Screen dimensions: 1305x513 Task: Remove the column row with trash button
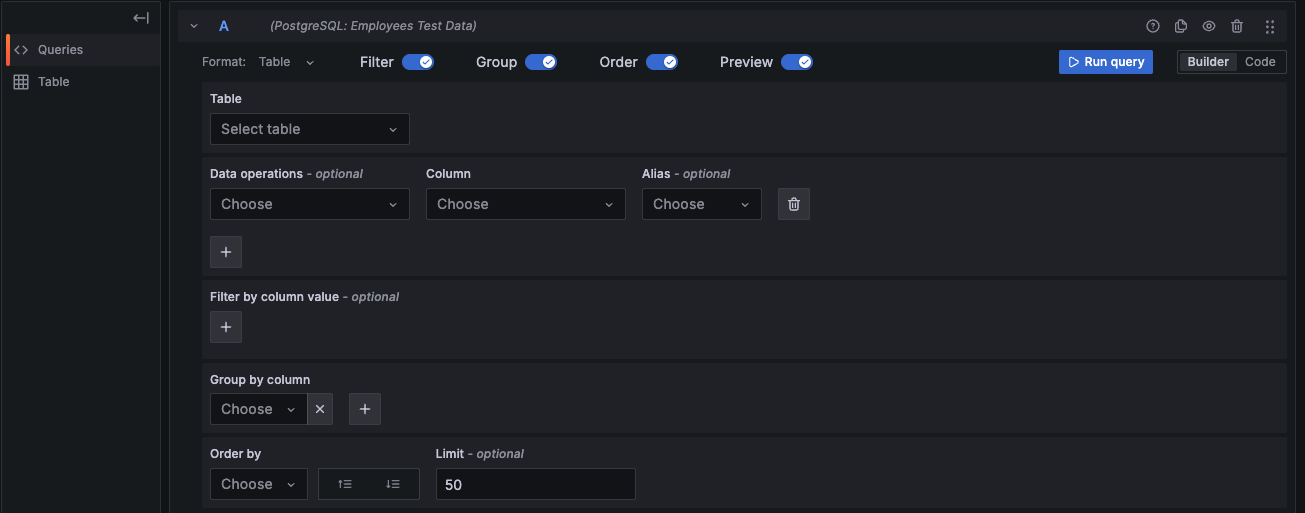click(x=794, y=204)
